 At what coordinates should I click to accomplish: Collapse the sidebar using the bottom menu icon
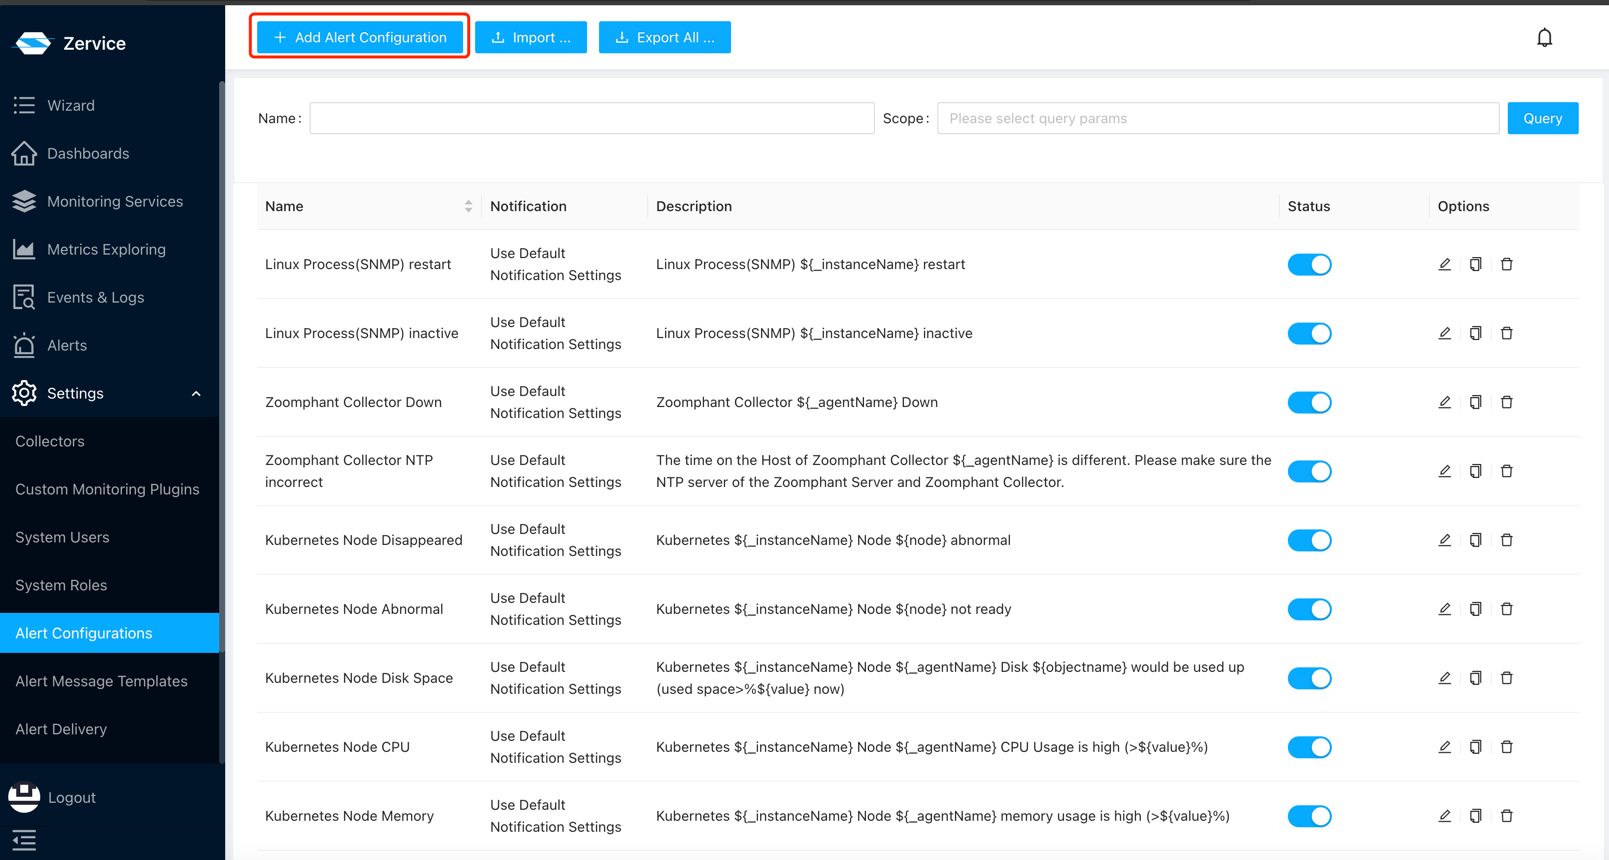(x=24, y=840)
